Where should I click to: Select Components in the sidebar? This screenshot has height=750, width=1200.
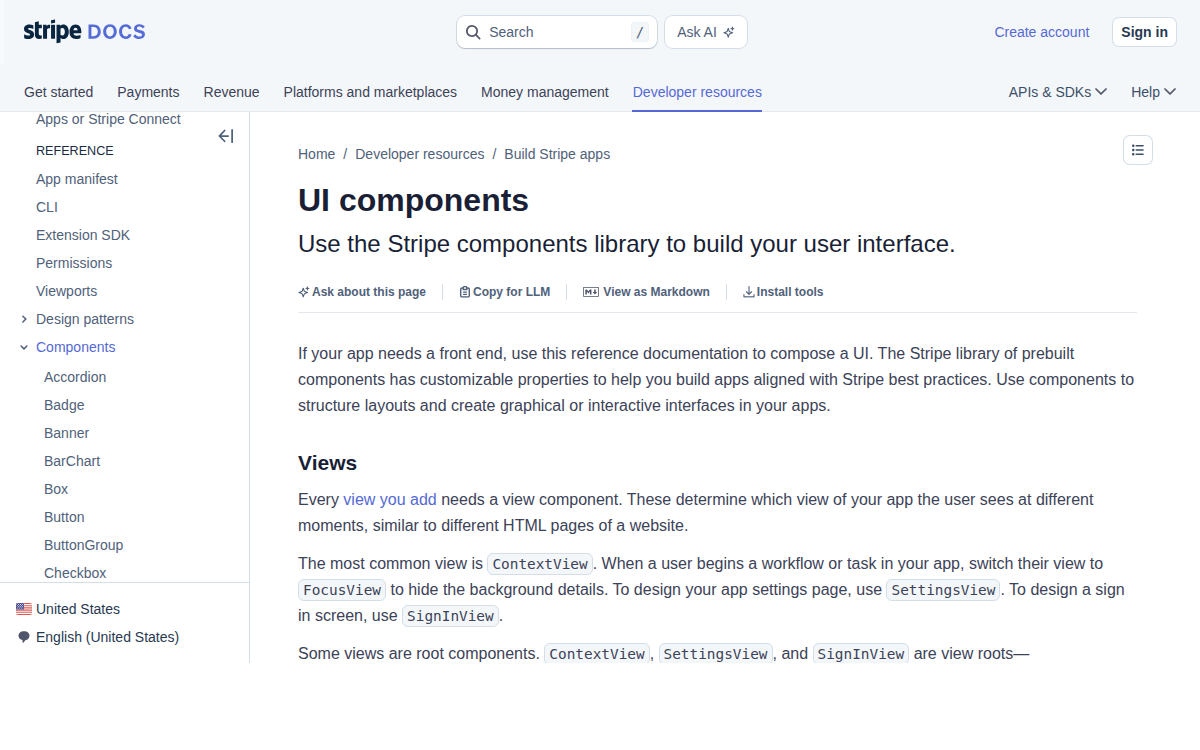[76, 347]
